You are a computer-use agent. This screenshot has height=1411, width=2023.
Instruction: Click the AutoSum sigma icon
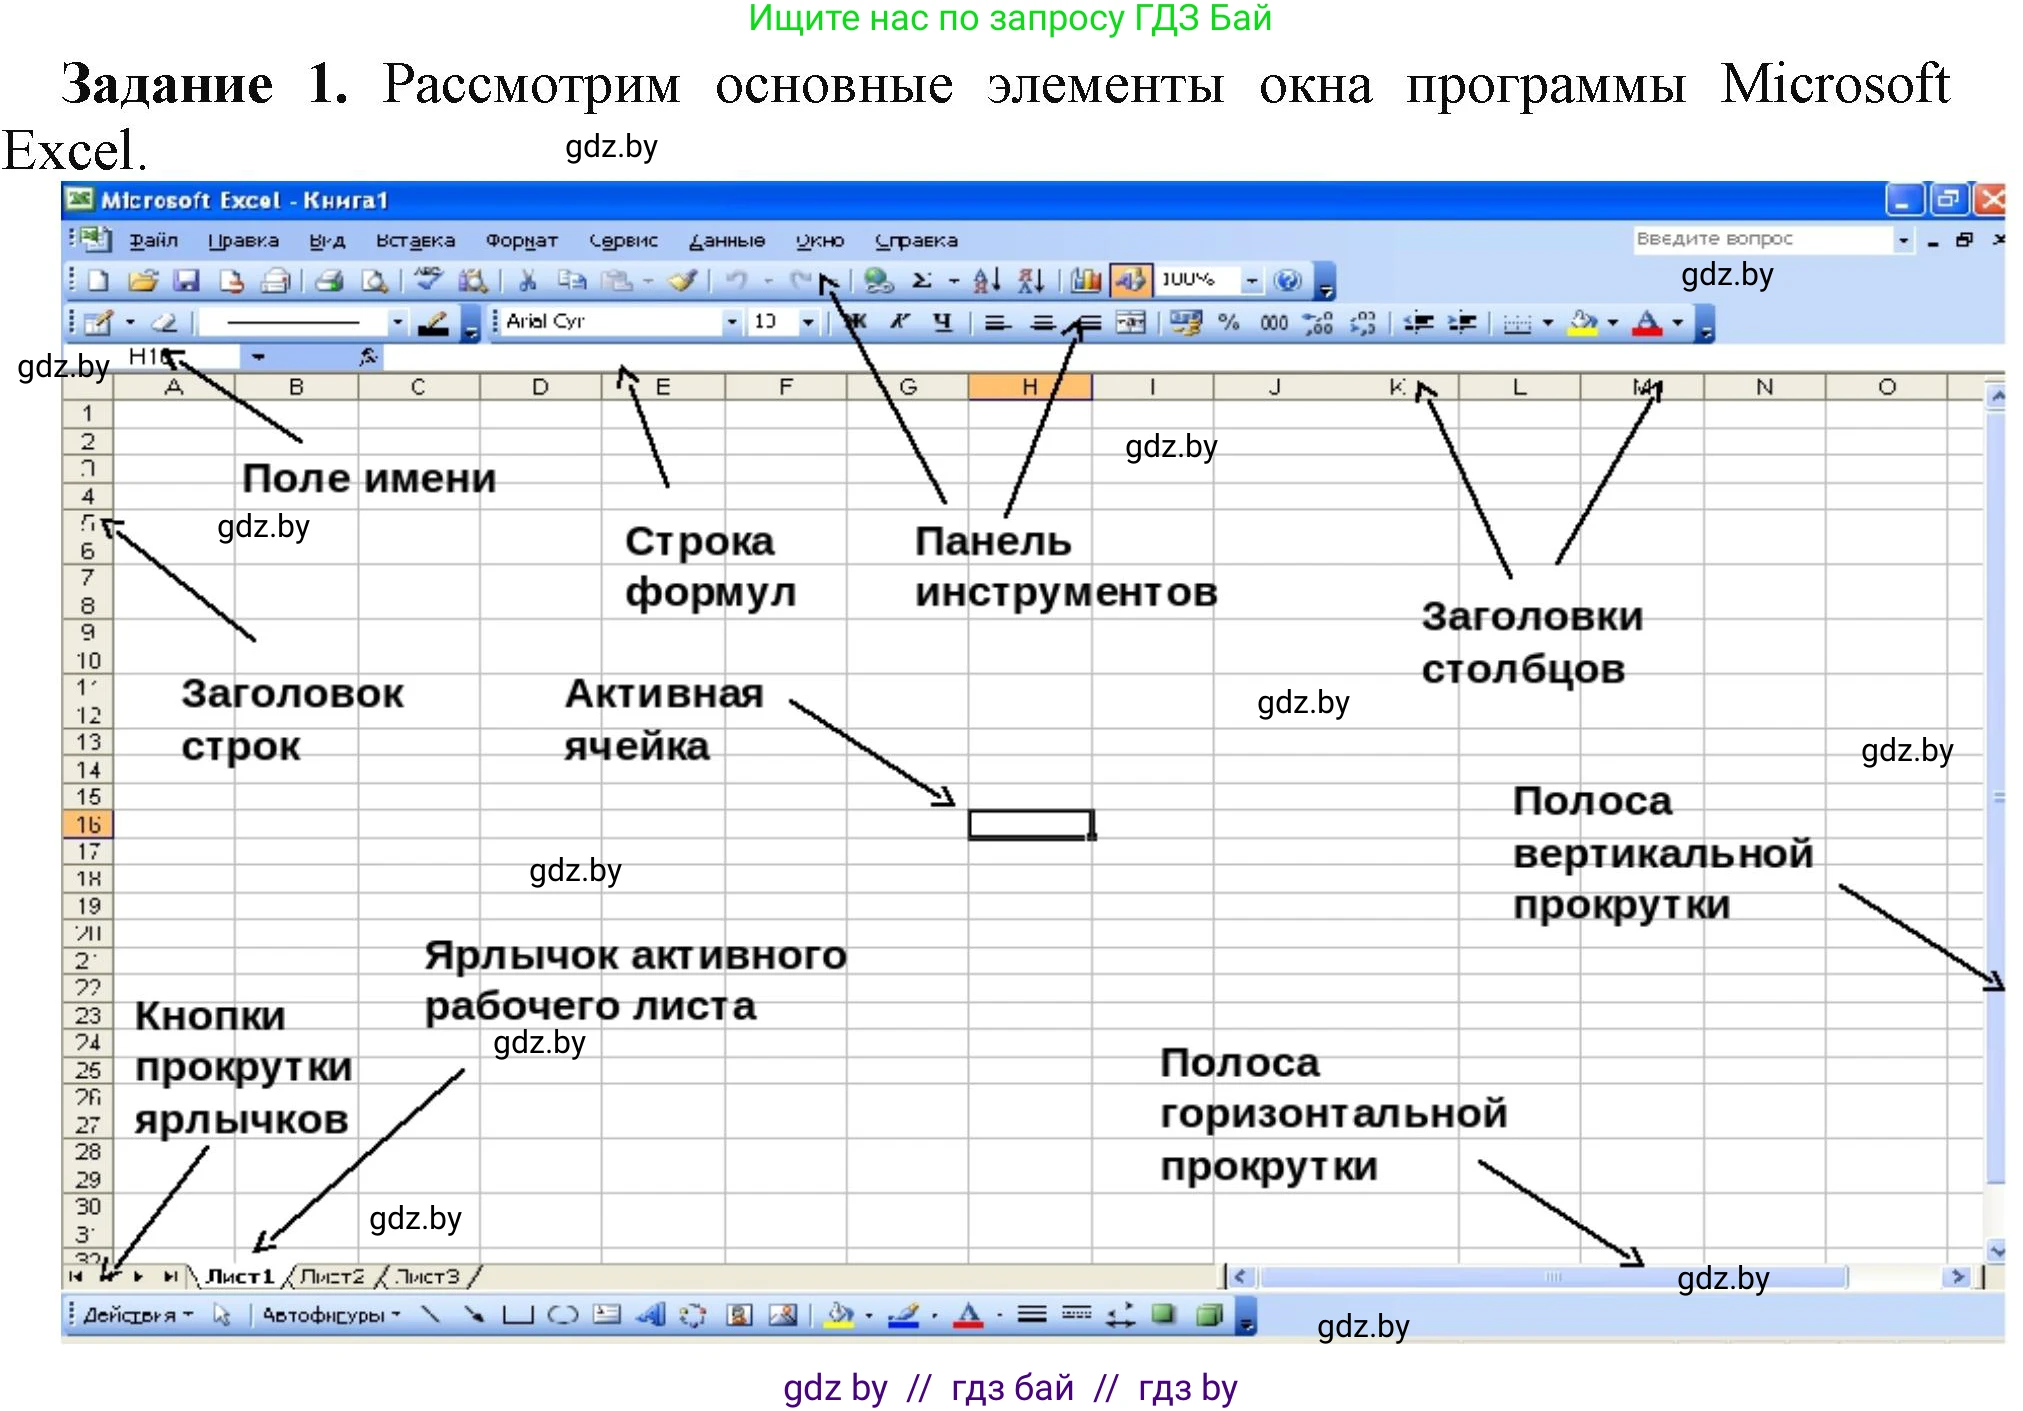922,281
